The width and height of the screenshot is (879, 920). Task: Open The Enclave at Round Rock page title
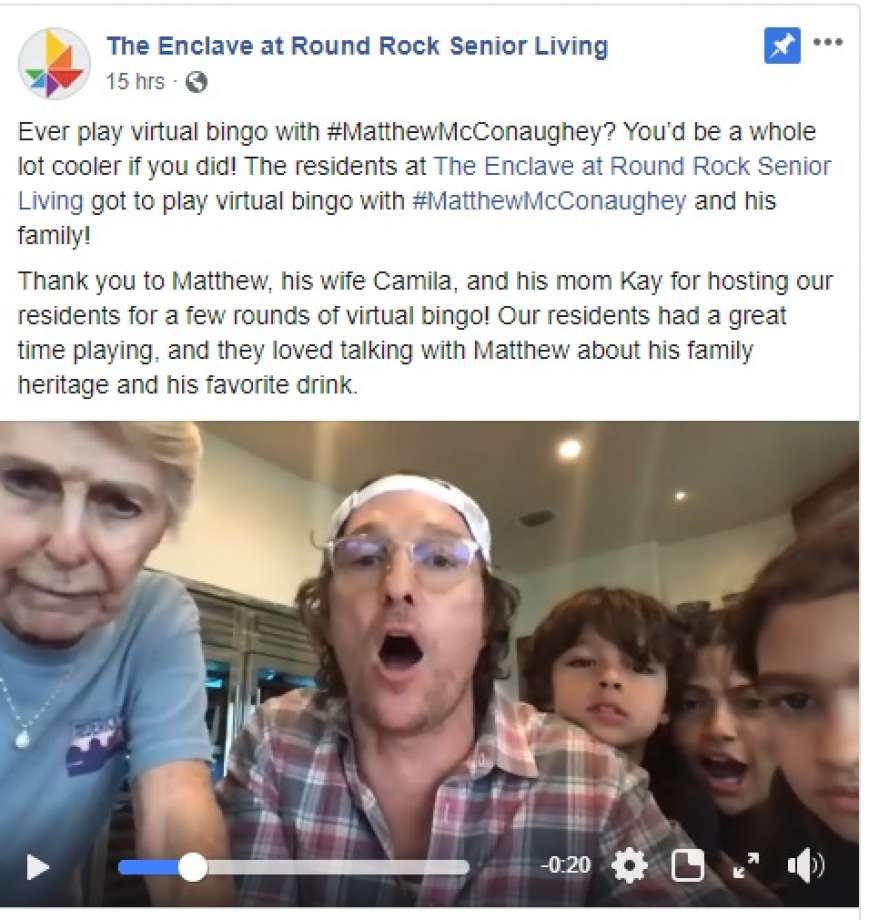(357, 46)
